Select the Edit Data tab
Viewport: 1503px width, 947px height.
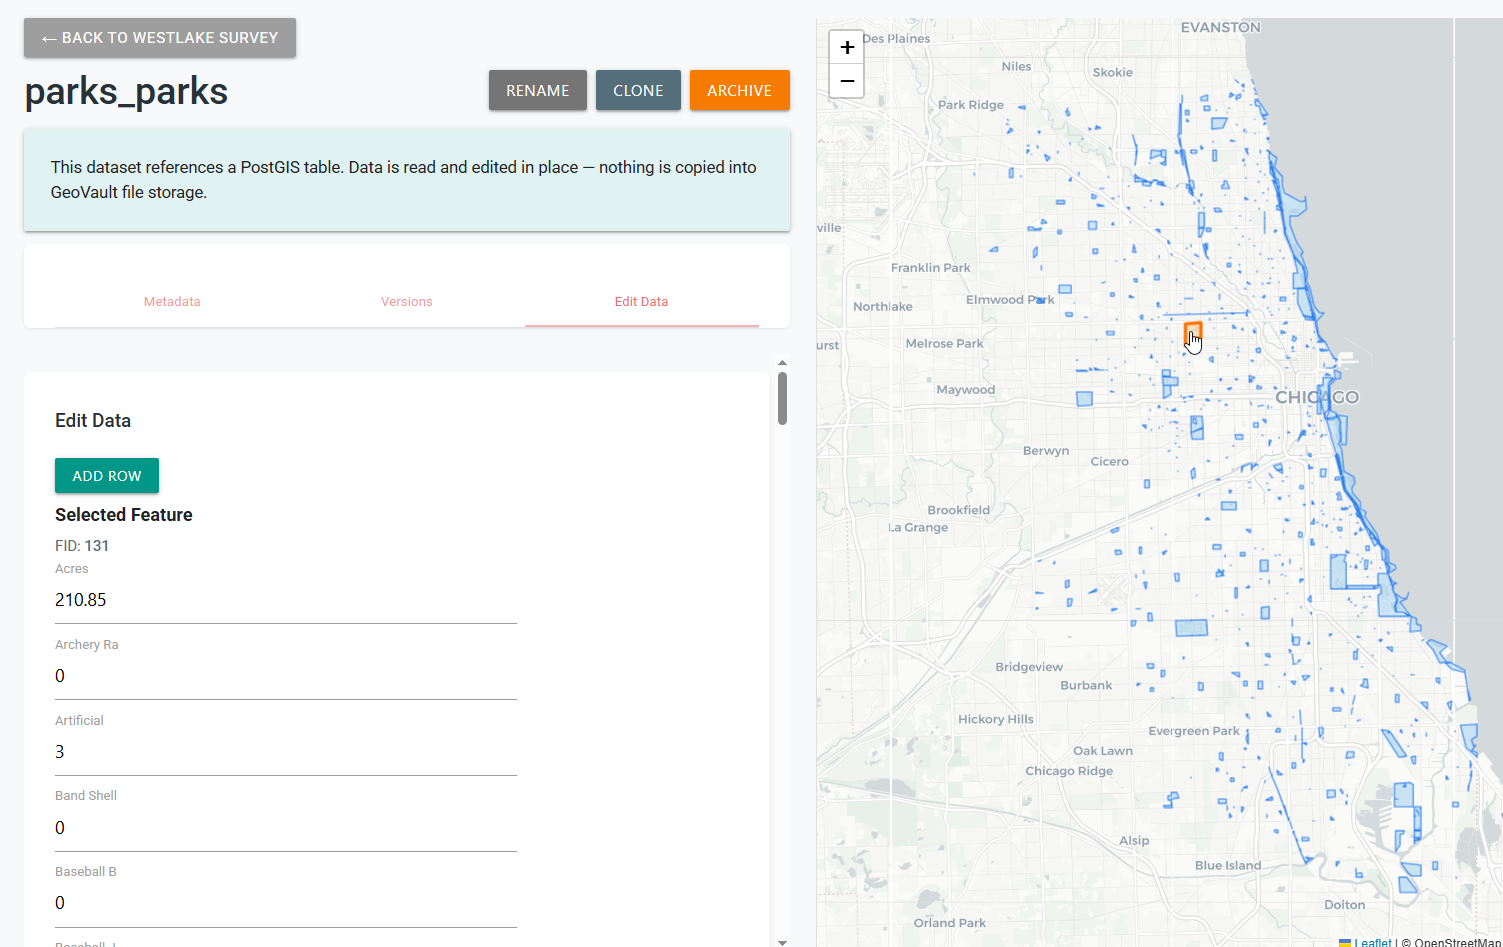[641, 301]
